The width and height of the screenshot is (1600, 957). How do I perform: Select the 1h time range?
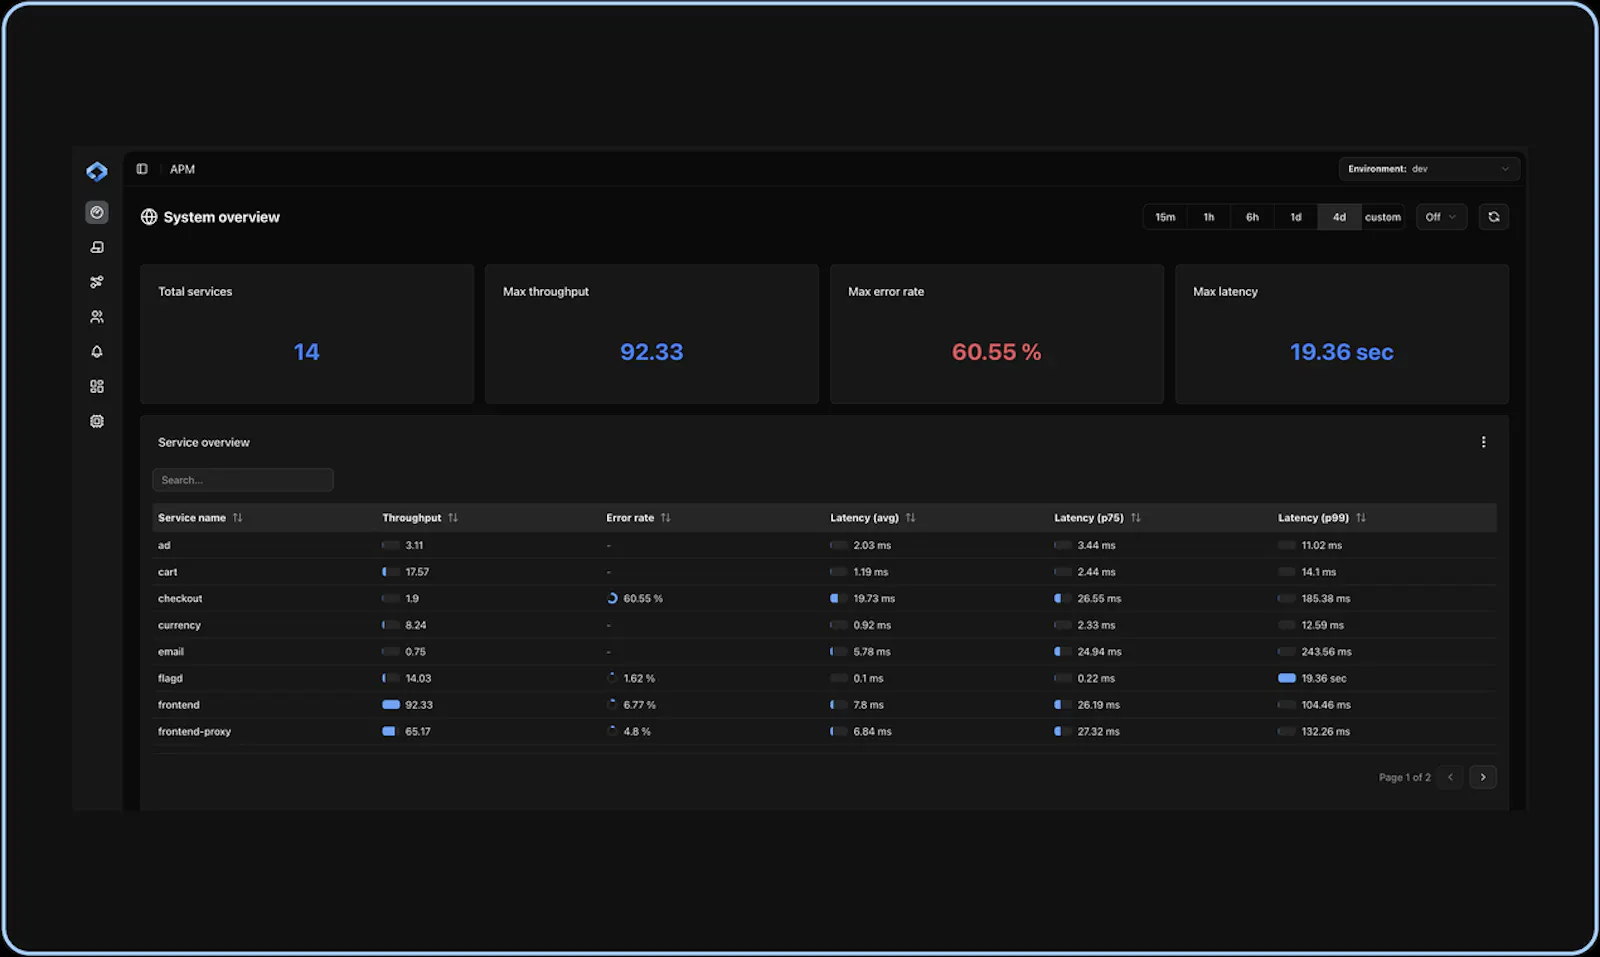coord(1209,217)
